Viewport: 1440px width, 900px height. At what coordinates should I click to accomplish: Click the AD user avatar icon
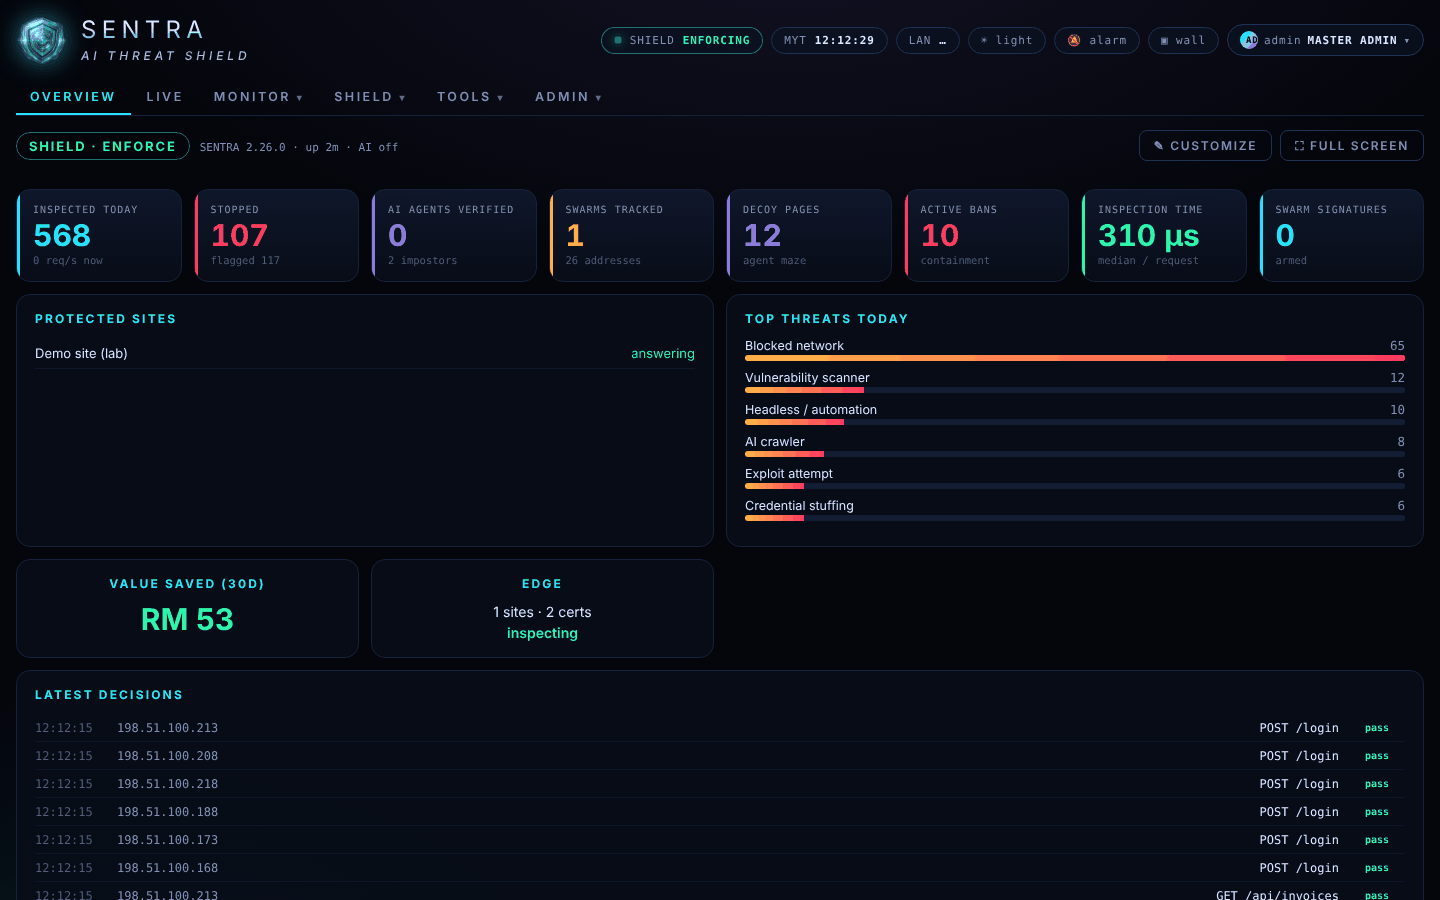[1249, 40]
